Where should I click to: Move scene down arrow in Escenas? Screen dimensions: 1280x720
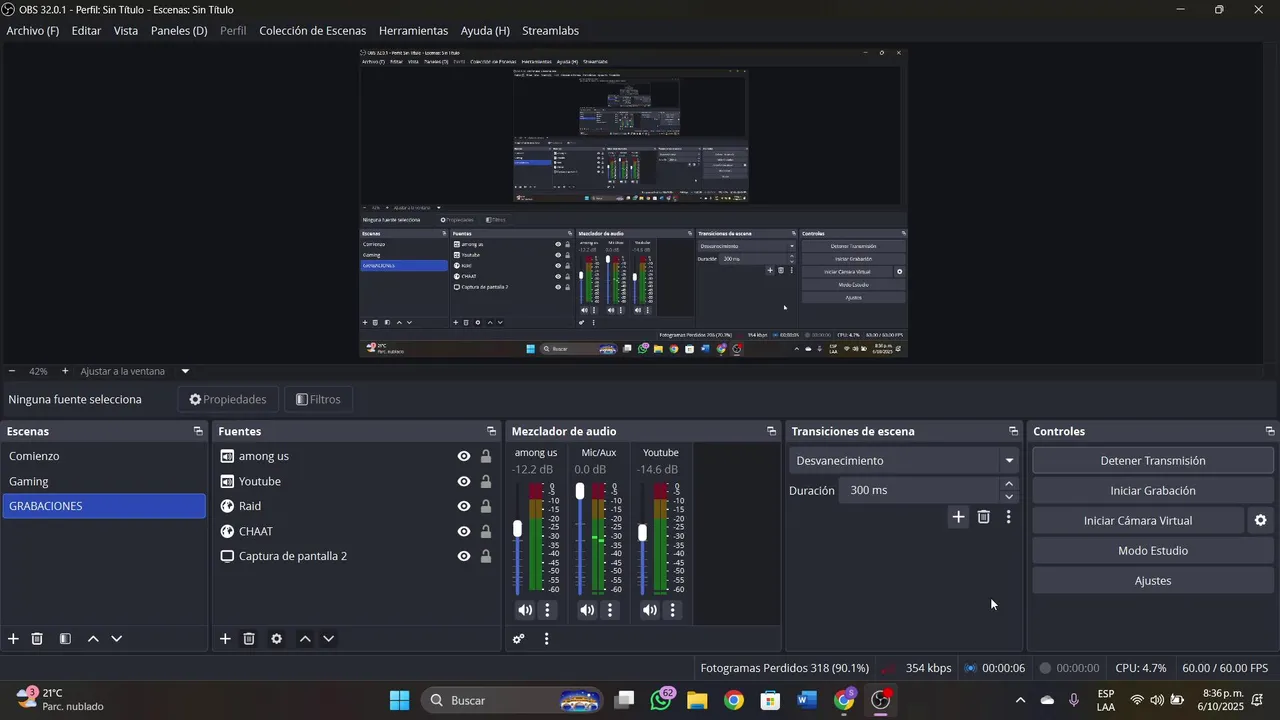[x=116, y=639]
